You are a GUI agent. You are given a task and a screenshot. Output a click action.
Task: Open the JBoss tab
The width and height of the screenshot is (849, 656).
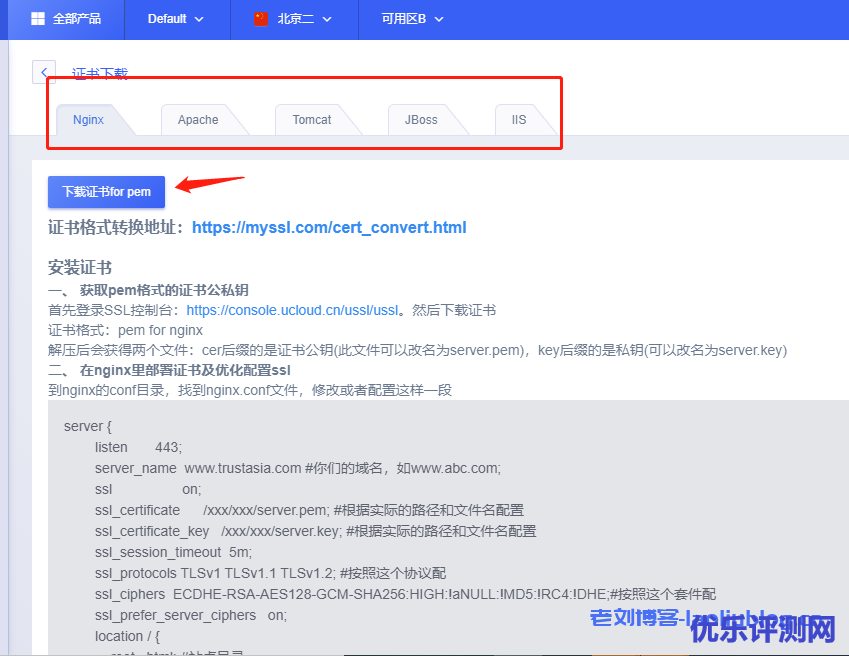421,120
